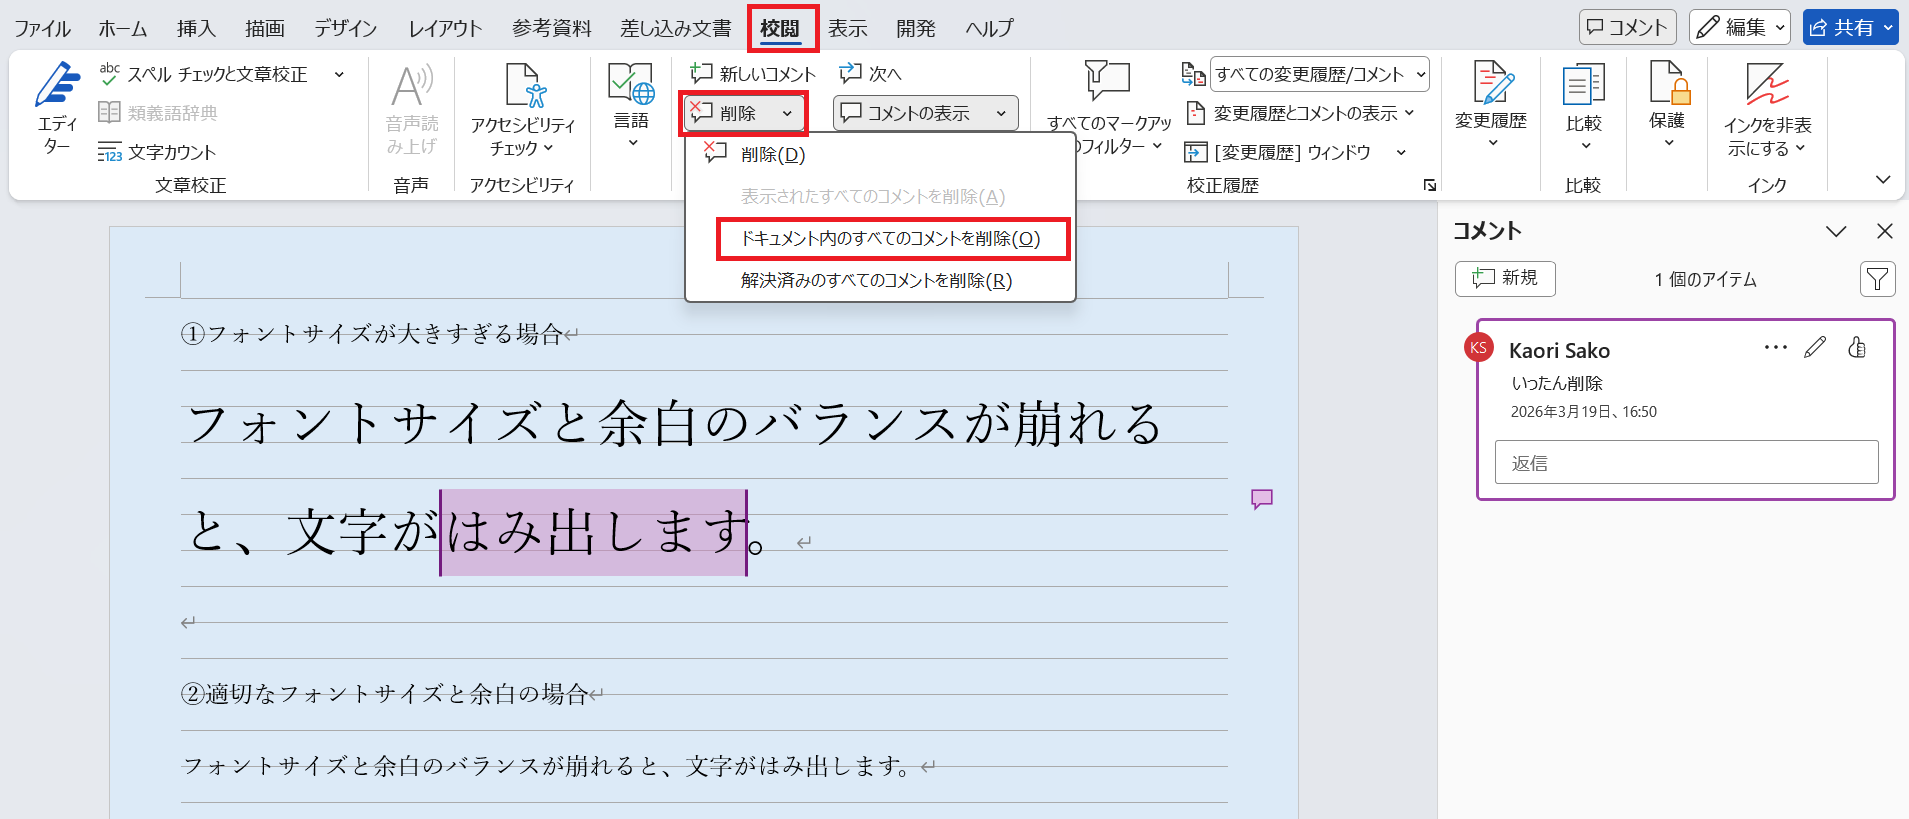Switch to the ファイル tab

click(42, 28)
